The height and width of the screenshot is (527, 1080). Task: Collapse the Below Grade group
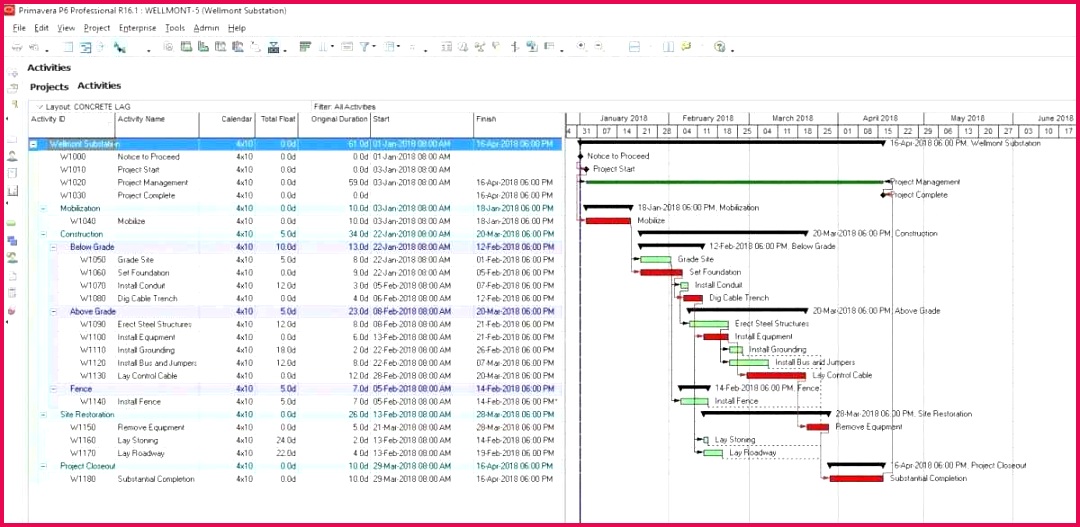coord(53,247)
